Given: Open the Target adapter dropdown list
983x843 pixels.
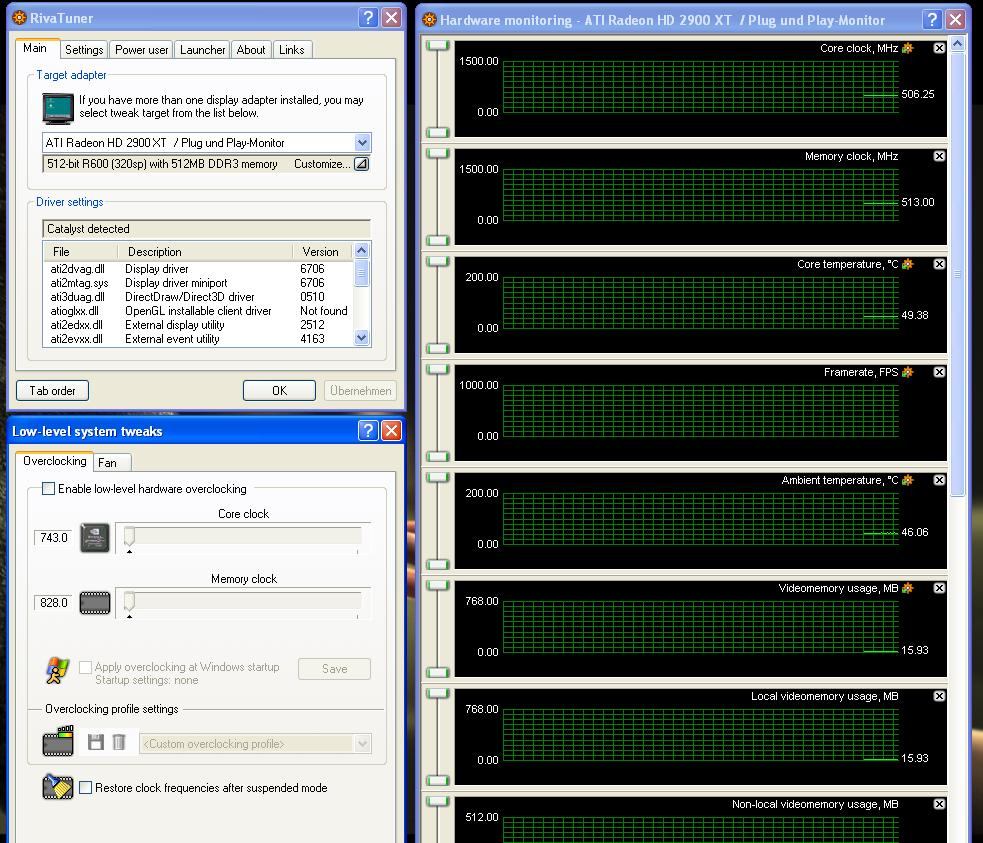Looking at the screenshot, I should point(362,143).
